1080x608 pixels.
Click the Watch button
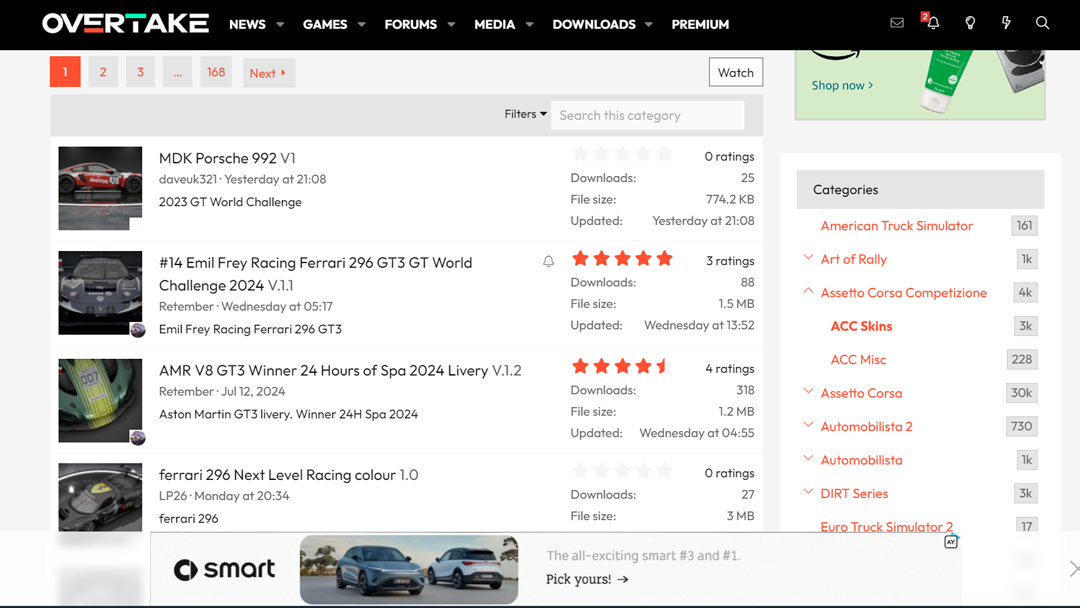(x=735, y=72)
